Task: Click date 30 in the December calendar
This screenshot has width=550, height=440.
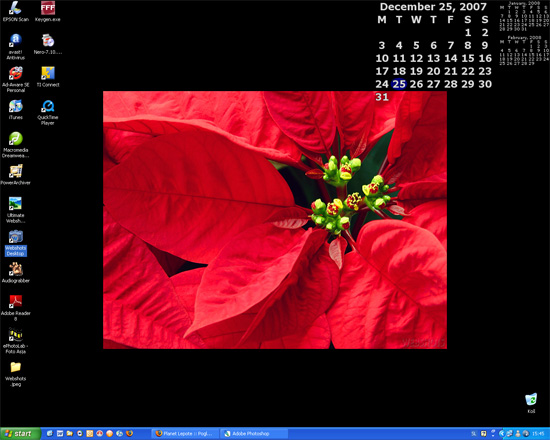Action: [x=485, y=84]
